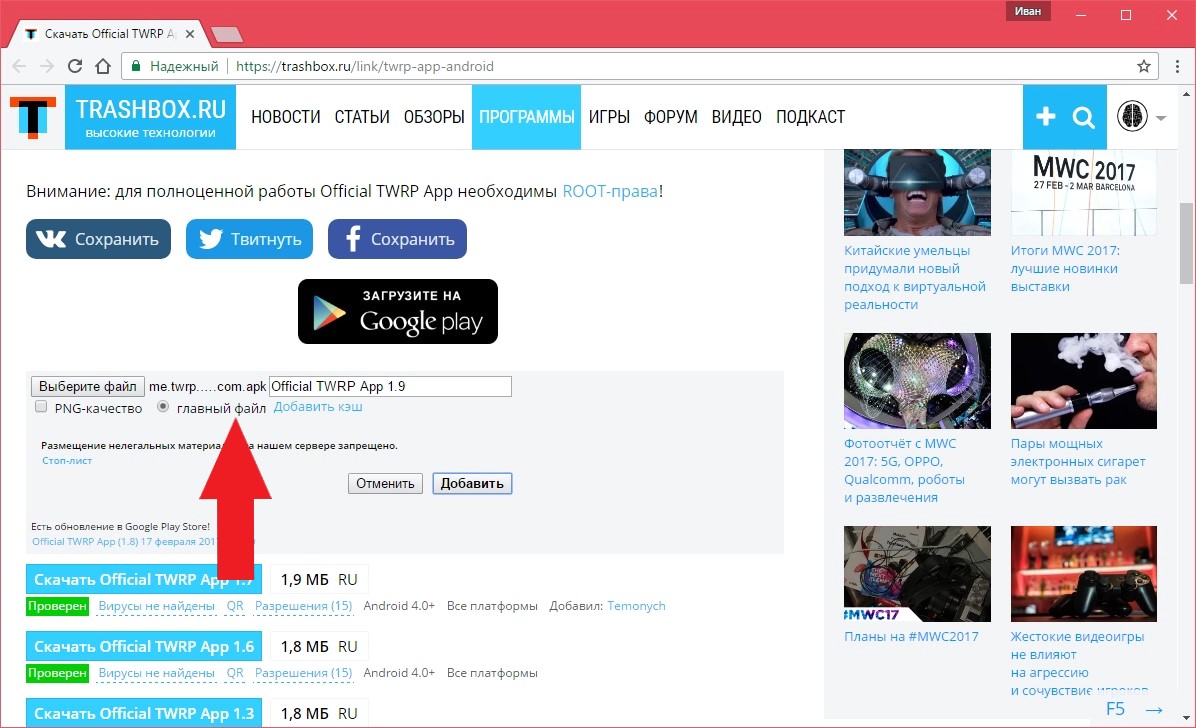Click the Trashbox T logo icon

[x=33, y=117]
